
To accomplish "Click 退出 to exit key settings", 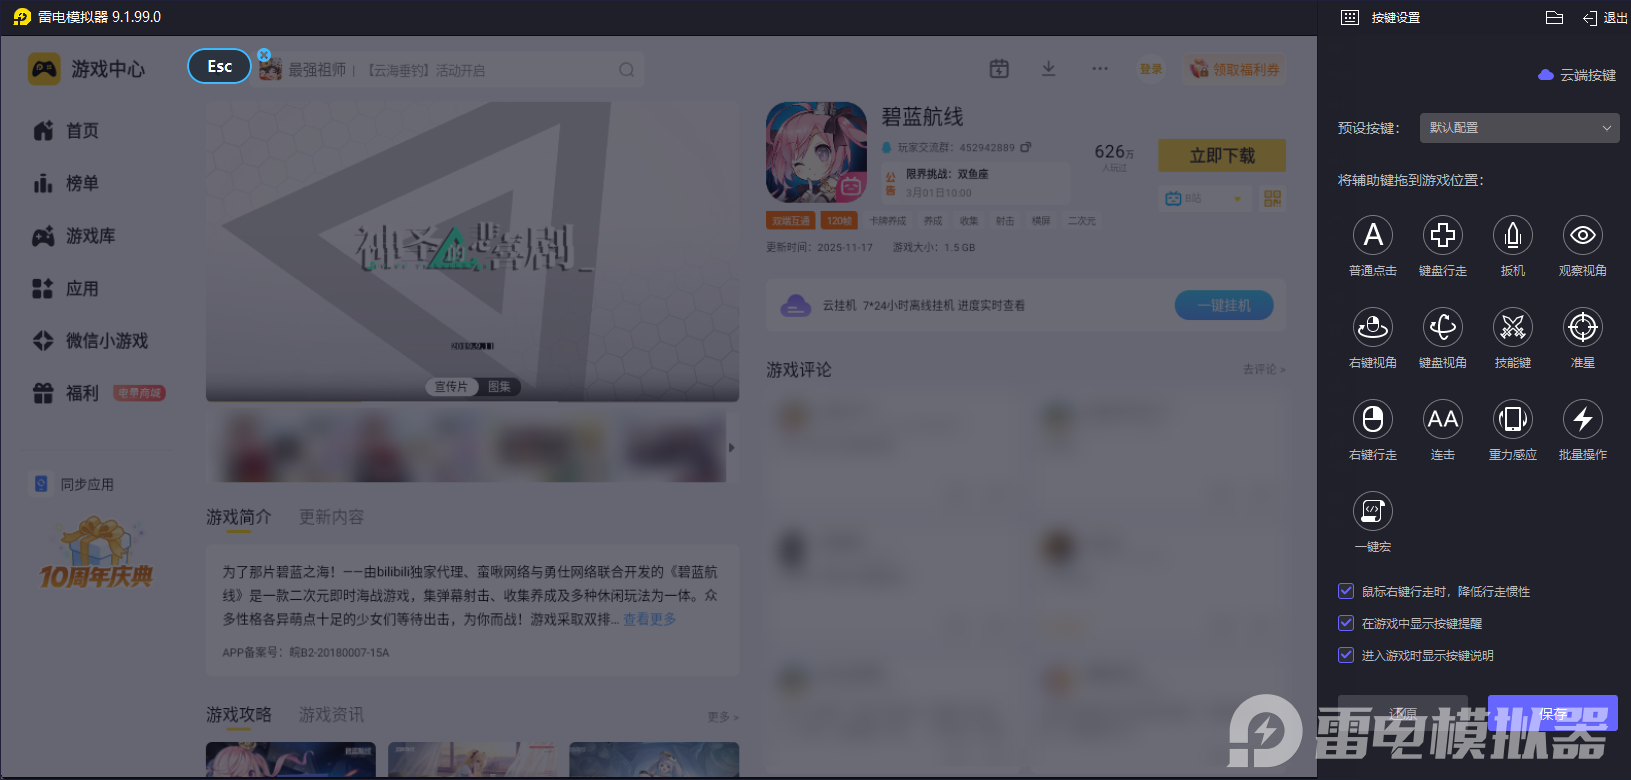I will click(x=1605, y=18).
